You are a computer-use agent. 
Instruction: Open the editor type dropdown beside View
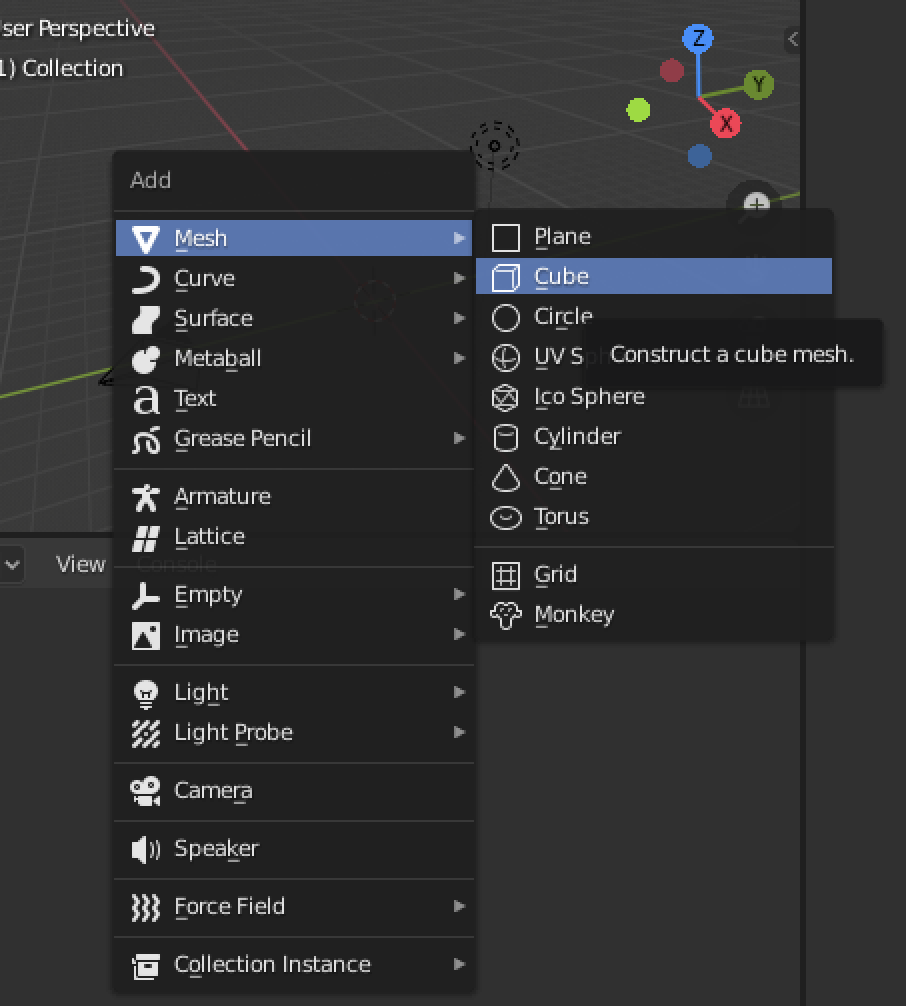(x=12, y=565)
